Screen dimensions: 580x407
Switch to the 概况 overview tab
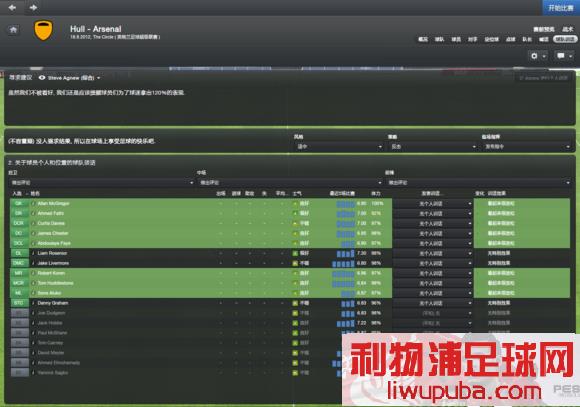[423, 39]
